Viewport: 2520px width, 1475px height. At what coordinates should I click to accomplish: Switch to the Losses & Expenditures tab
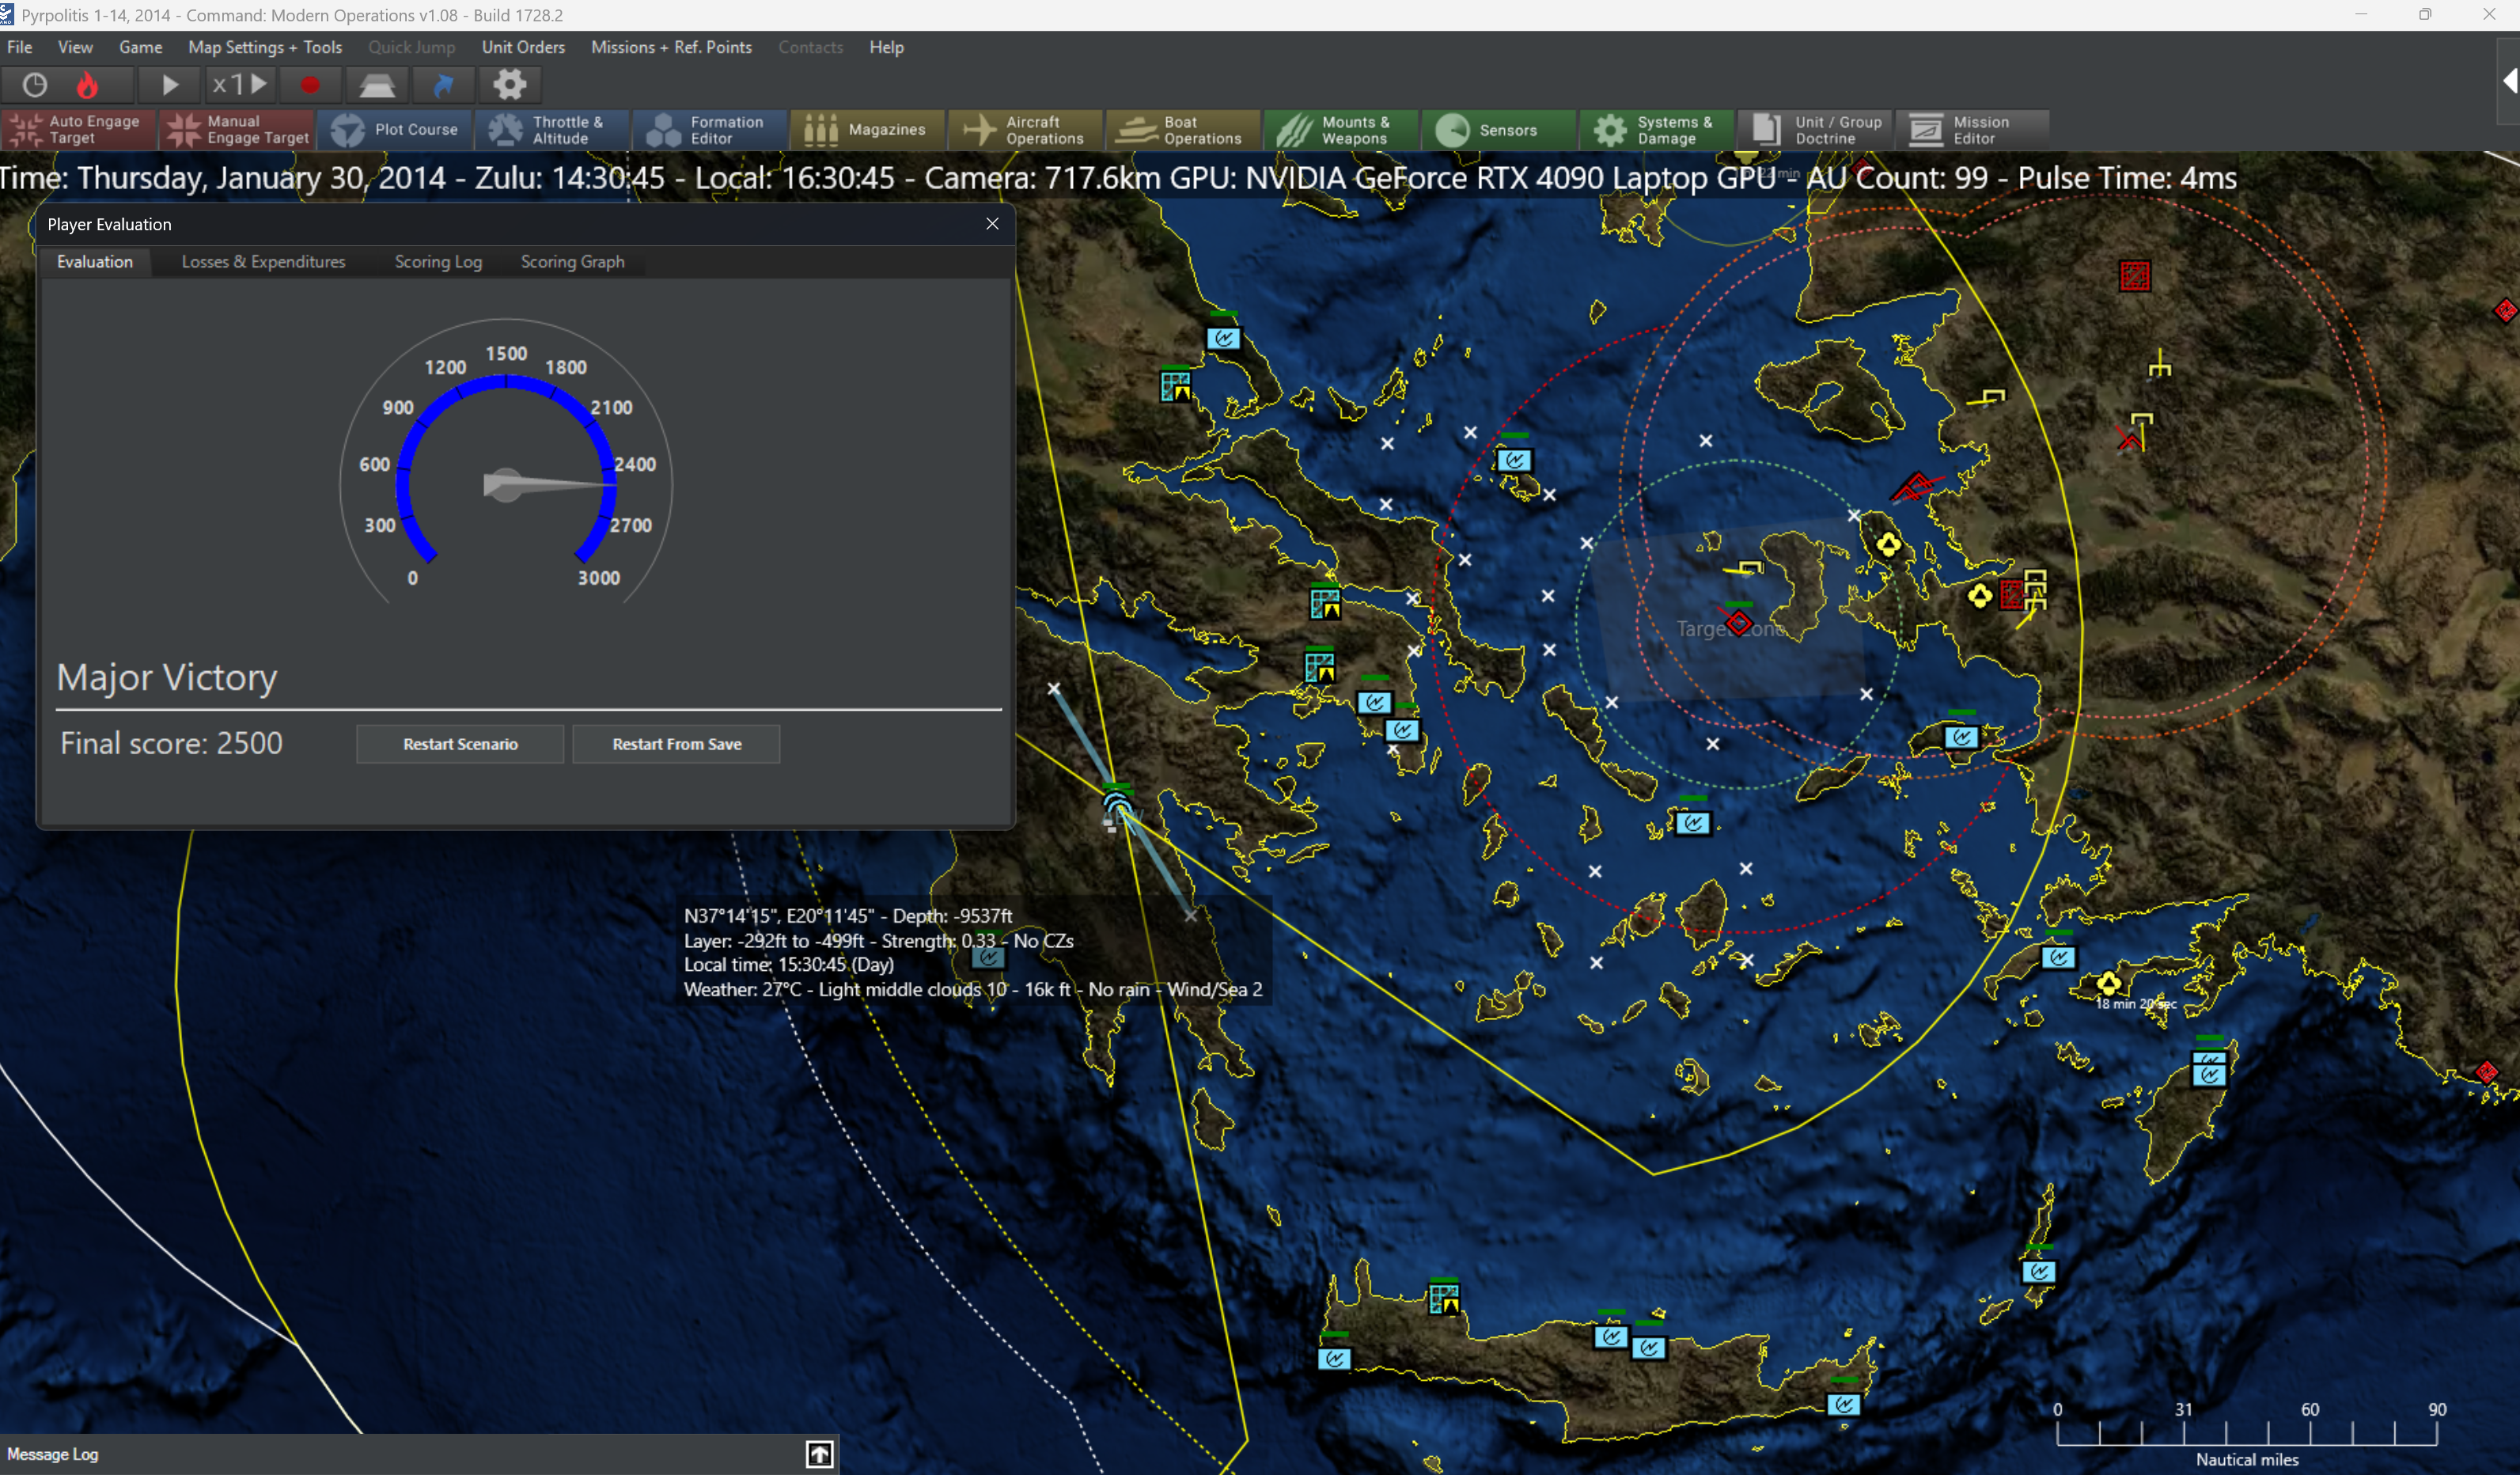click(x=263, y=262)
